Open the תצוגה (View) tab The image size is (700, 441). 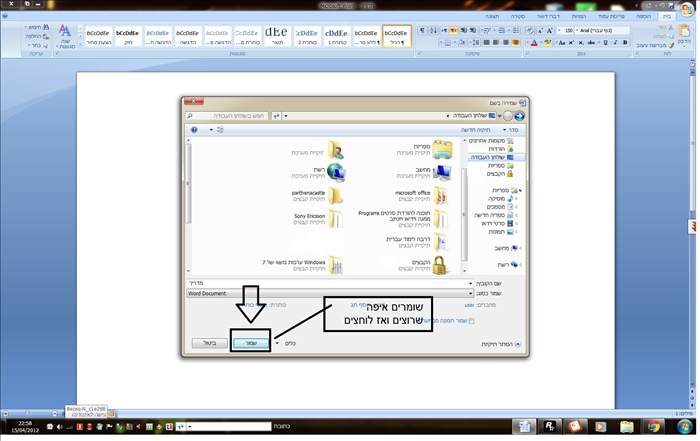pyautogui.click(x=492, y=16)
